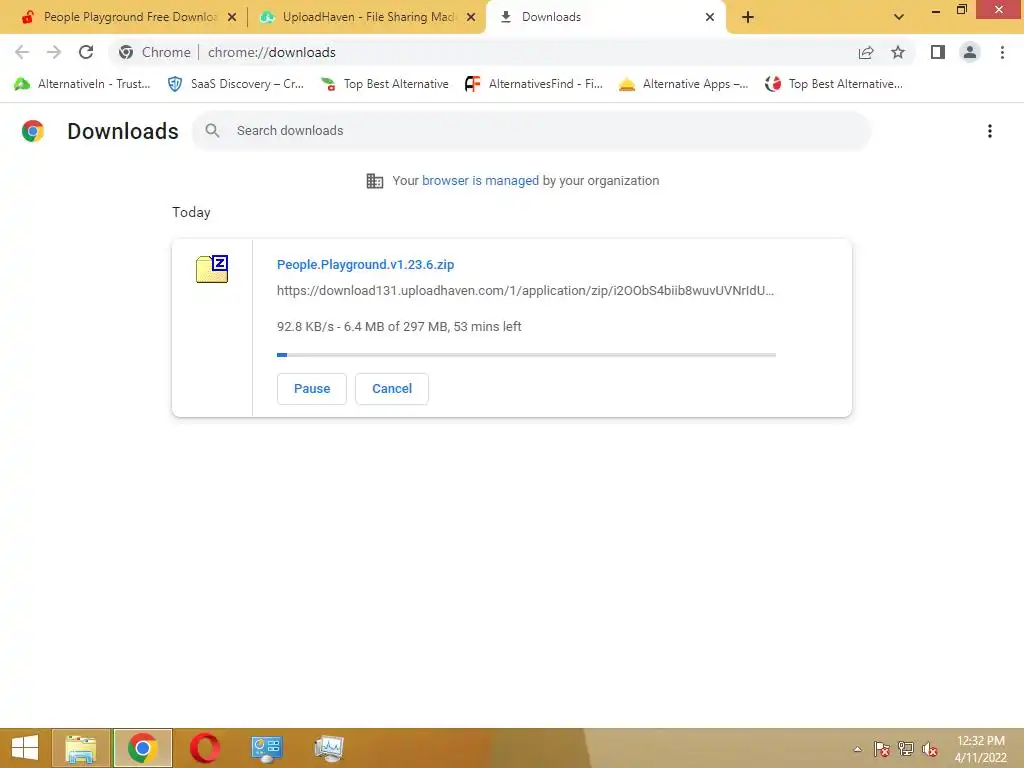
Task: Cancel the People Playground download
Action: [x=392, y=389]
